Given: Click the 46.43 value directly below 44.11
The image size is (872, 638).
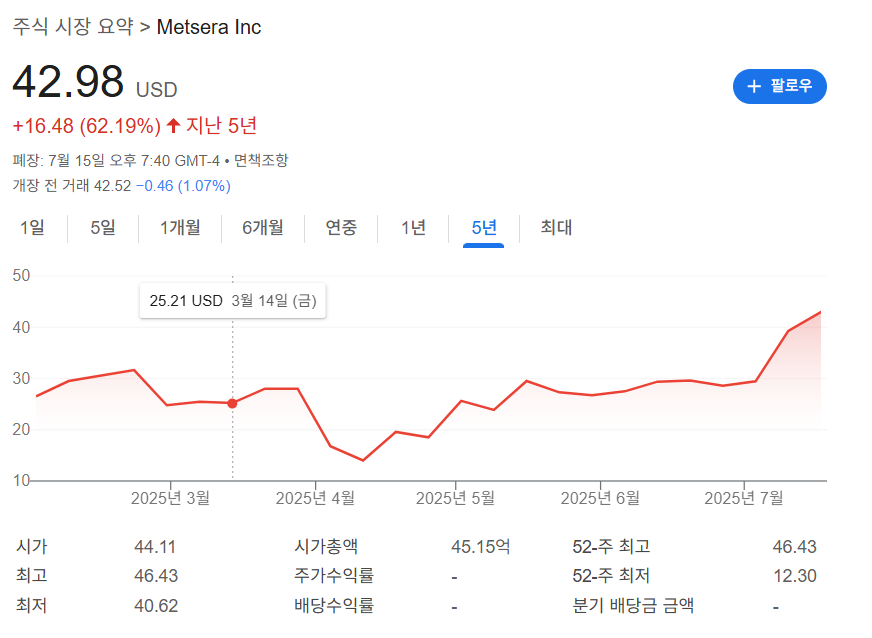Looking at the screenshot, I should tap(156, 576).
